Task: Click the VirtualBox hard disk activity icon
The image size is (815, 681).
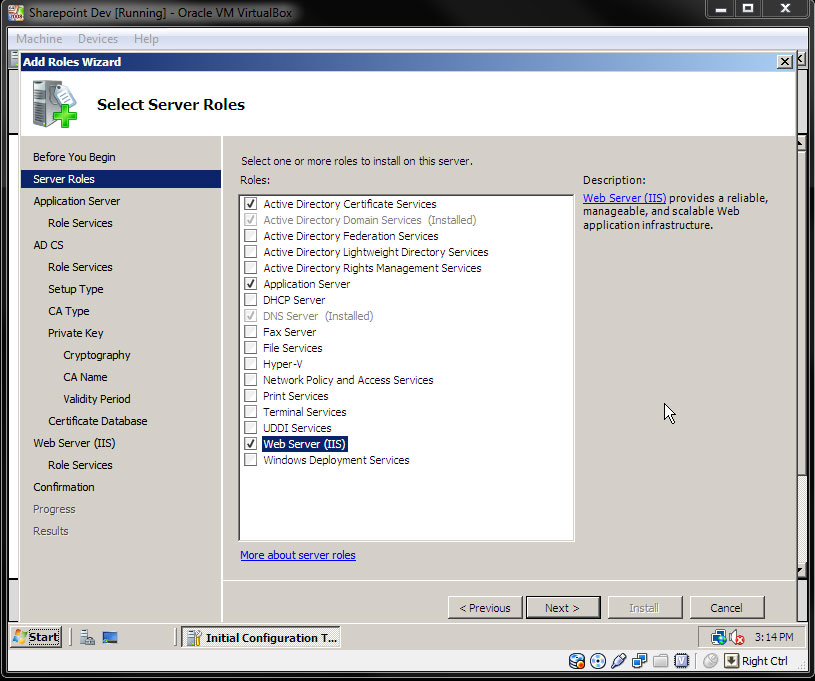Action: click(576, 661)
